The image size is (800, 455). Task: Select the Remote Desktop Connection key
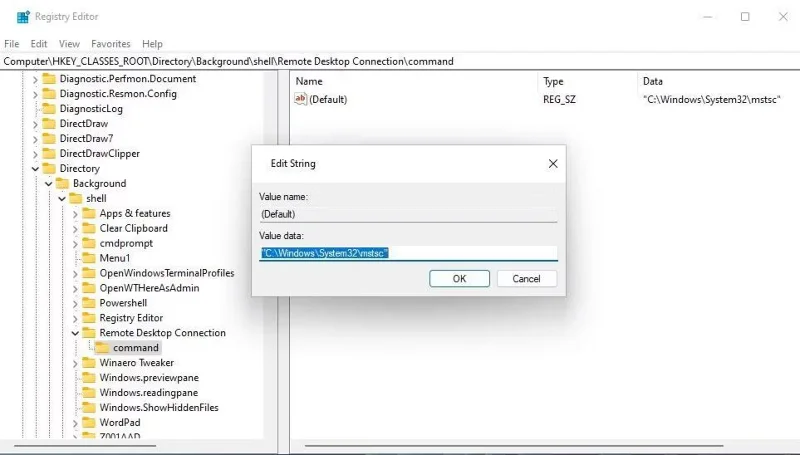(162, 333)
